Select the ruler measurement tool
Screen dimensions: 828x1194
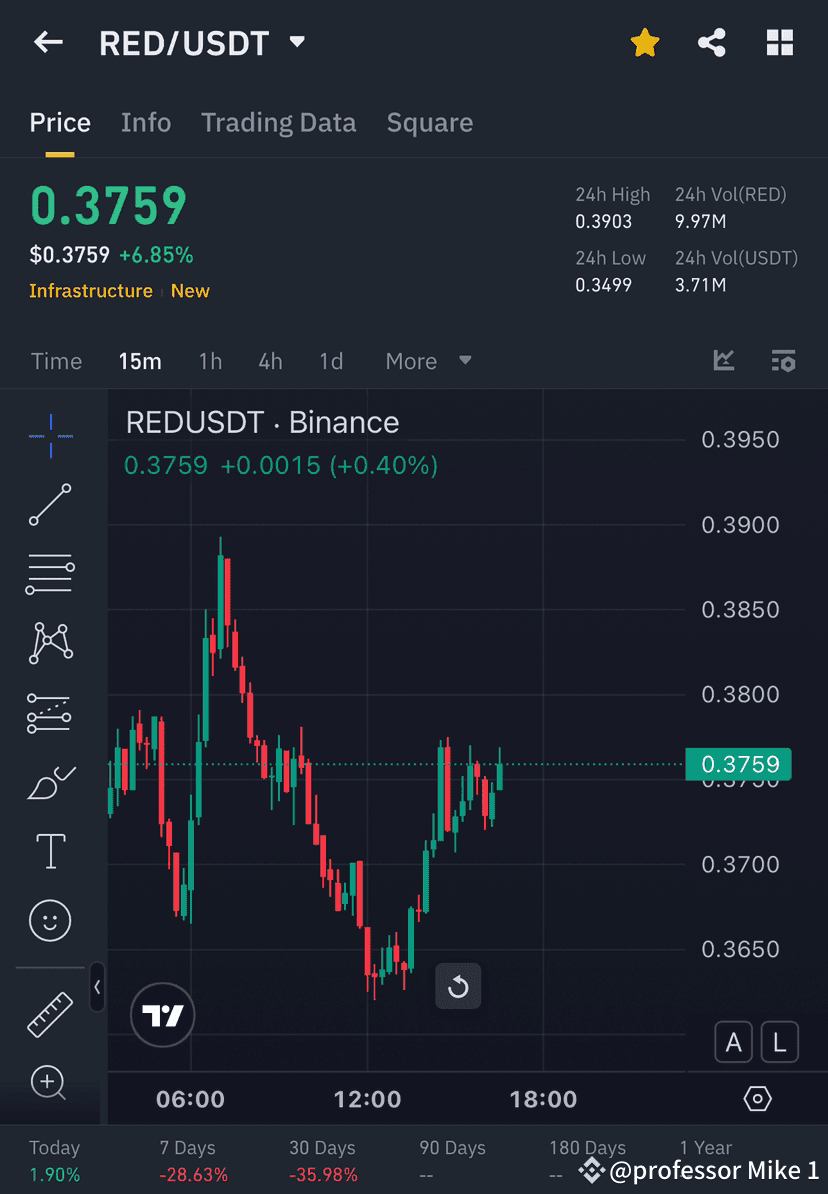pos(50,1013)
